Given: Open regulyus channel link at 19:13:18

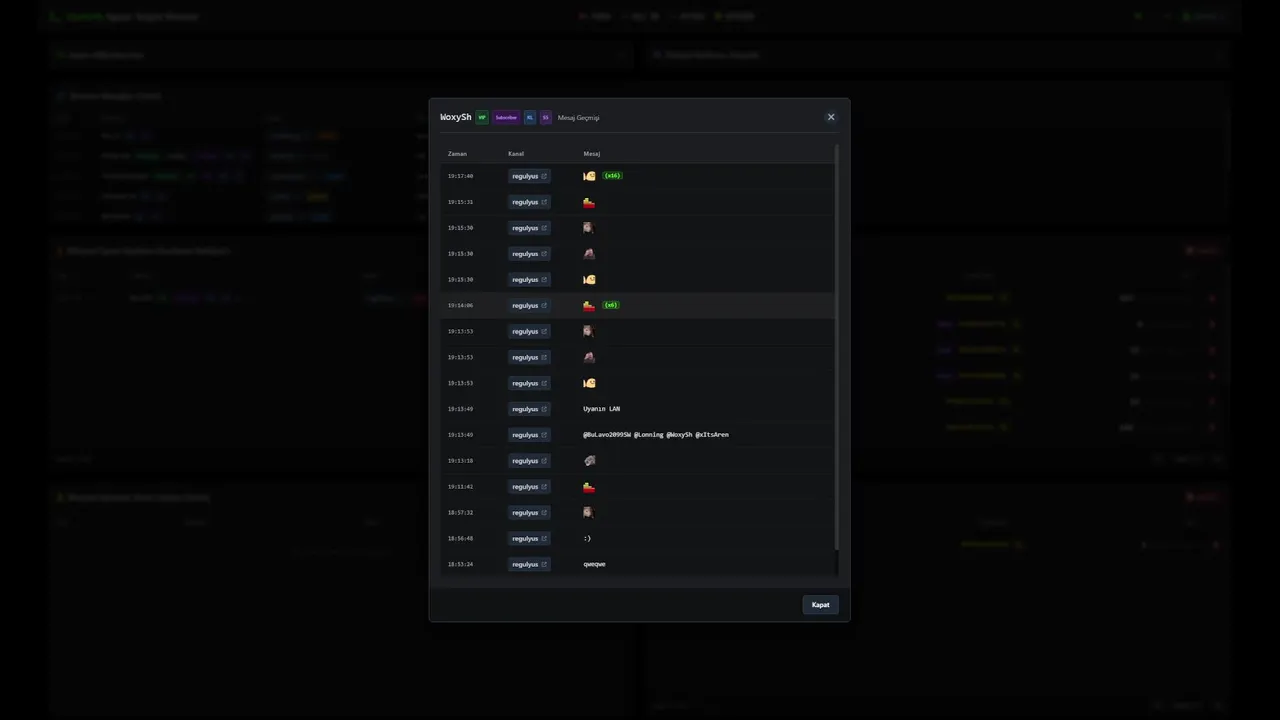Looking at the screenshot, I should pyautogui.click(x=529, y=461).
